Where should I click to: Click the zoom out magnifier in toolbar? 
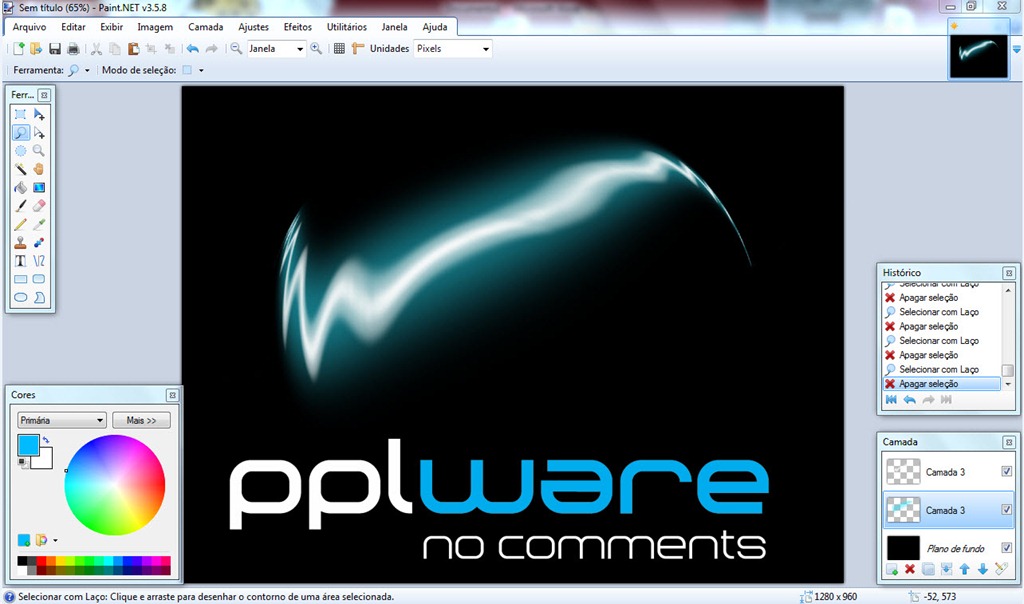tap(236, 48)
